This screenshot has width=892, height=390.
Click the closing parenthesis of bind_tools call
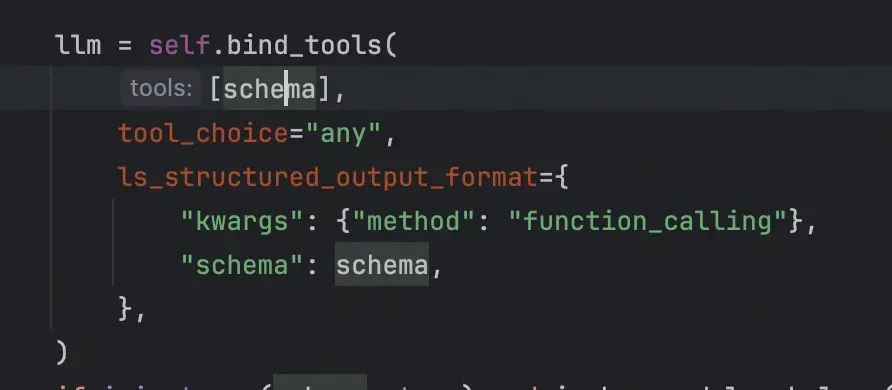[62, 352]
